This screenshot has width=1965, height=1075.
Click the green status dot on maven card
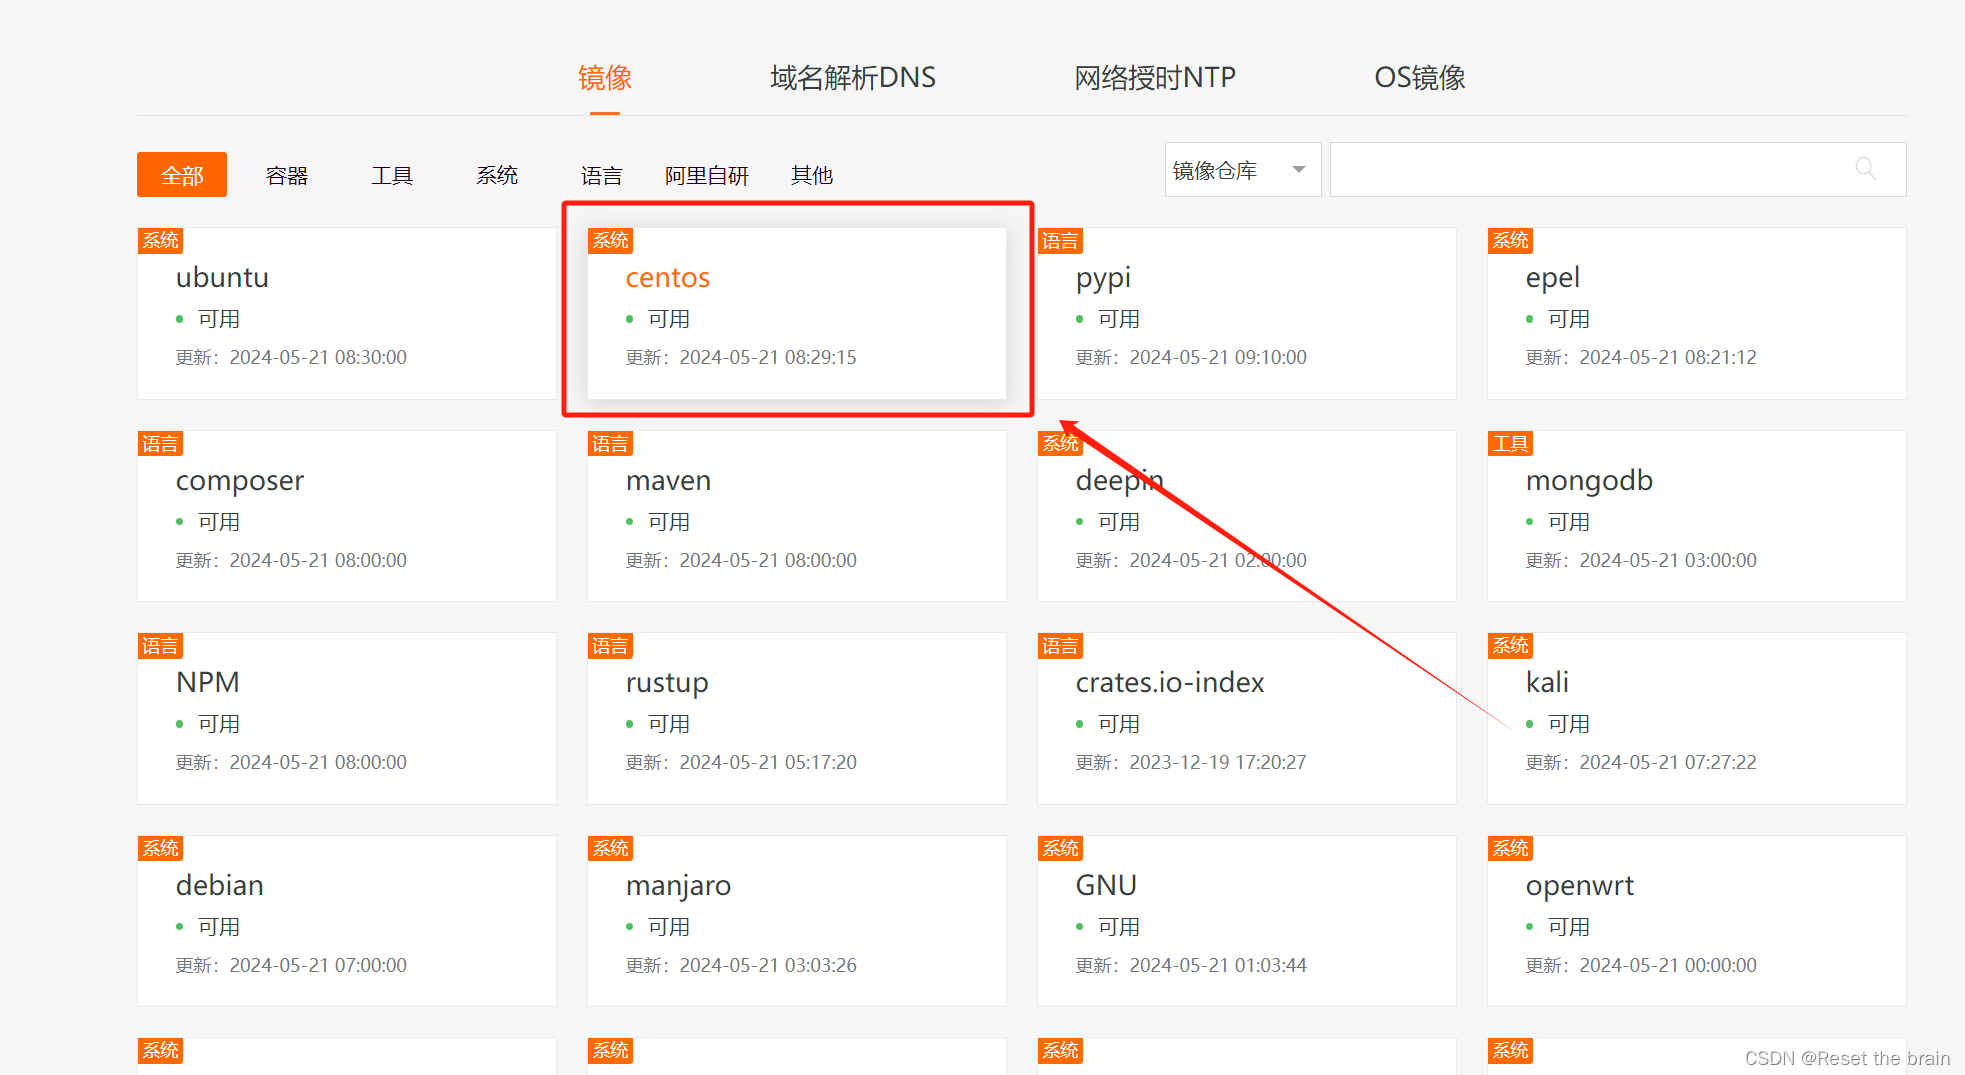(630, 522)
